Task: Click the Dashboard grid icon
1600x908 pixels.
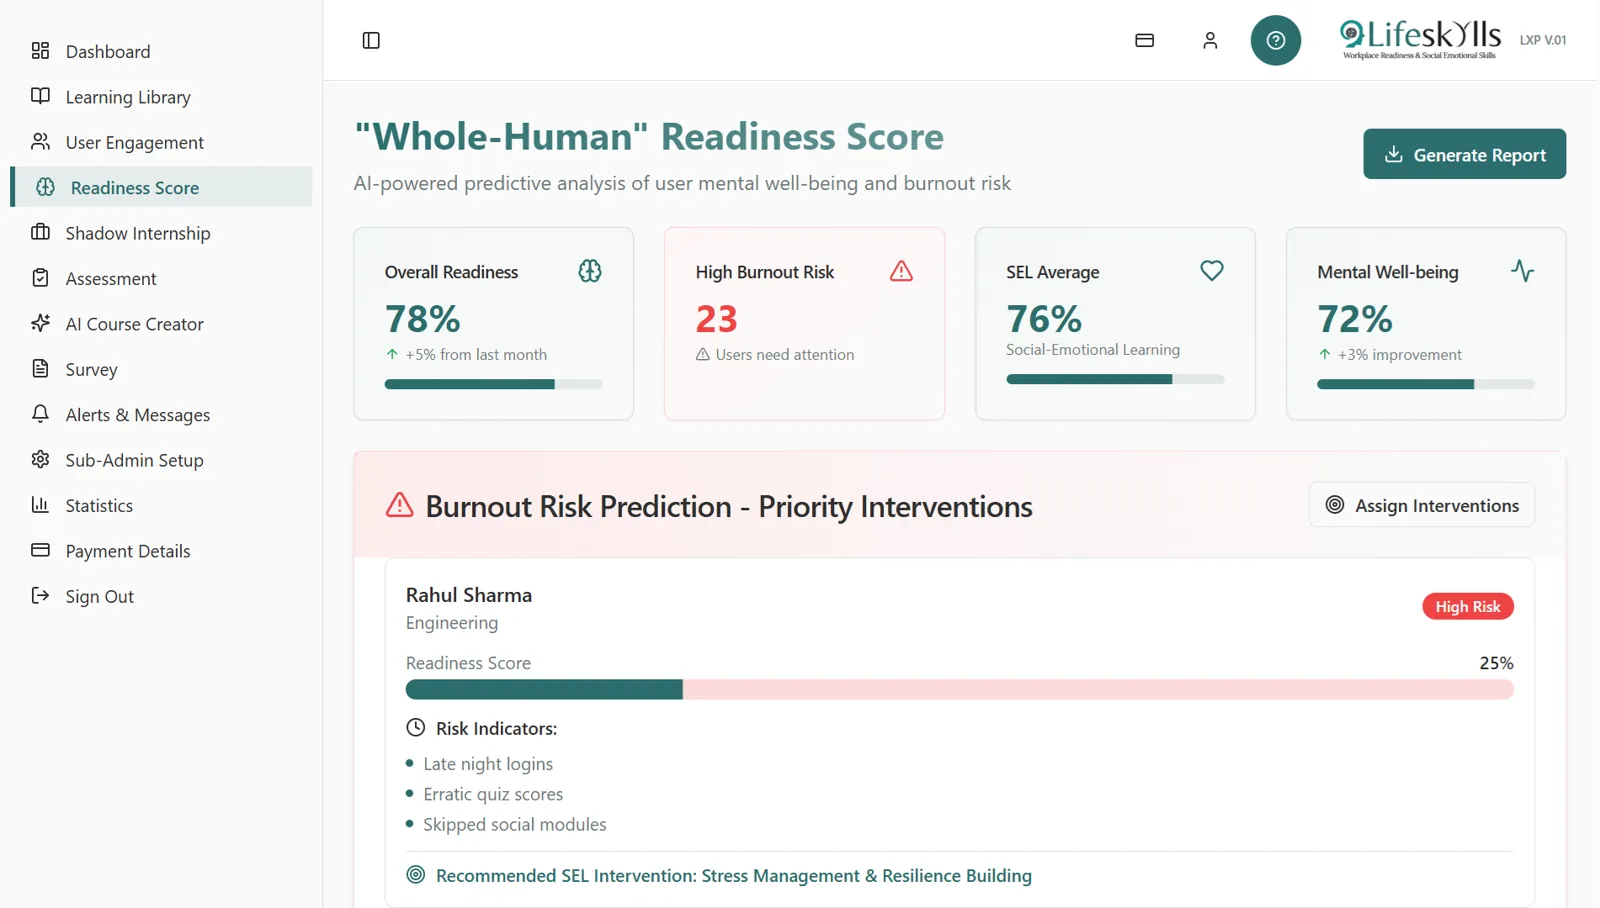Action: (40, 50)
